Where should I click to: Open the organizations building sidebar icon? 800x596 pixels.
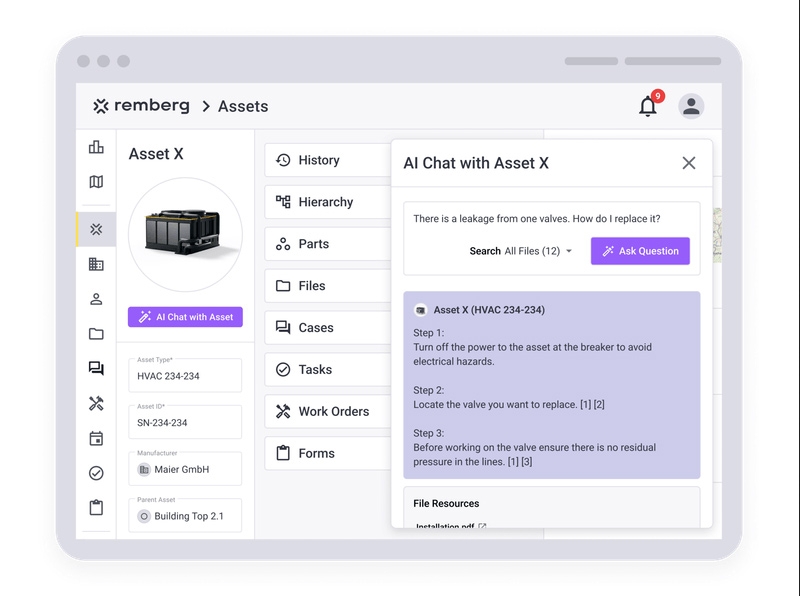pos(96,264)
